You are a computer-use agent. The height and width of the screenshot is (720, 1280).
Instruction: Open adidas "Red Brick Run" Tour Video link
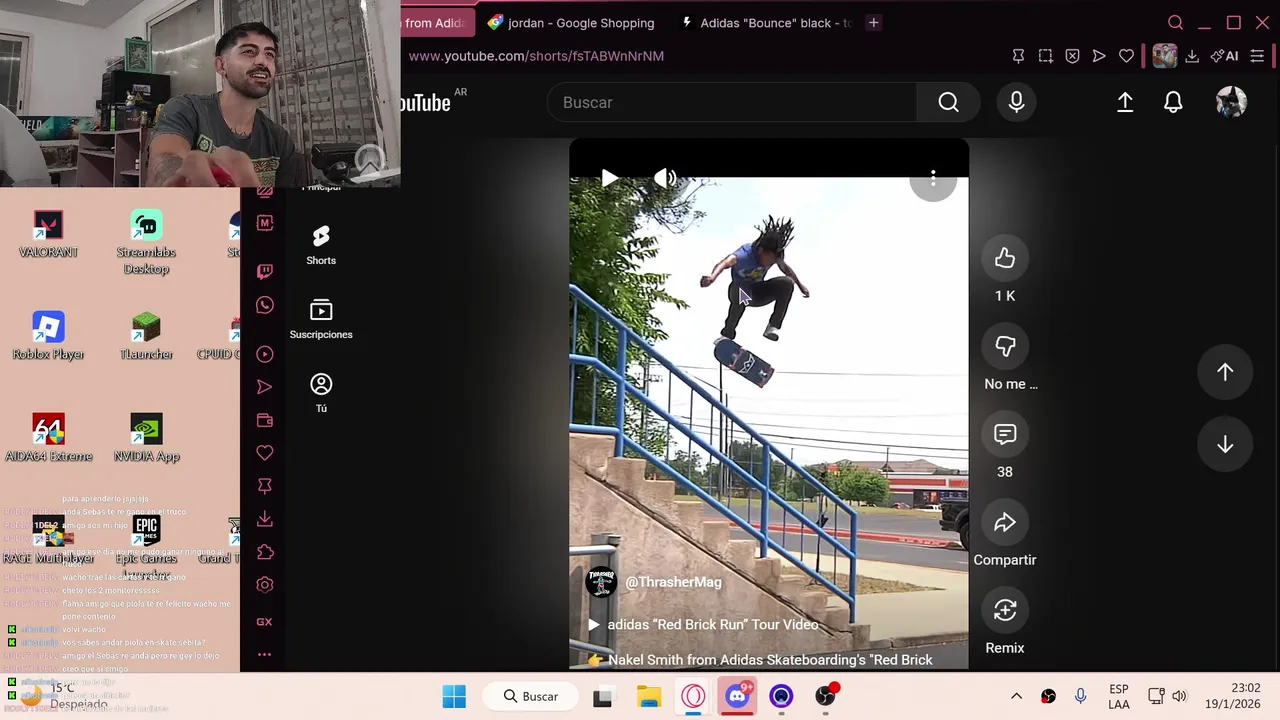point(713,624)
